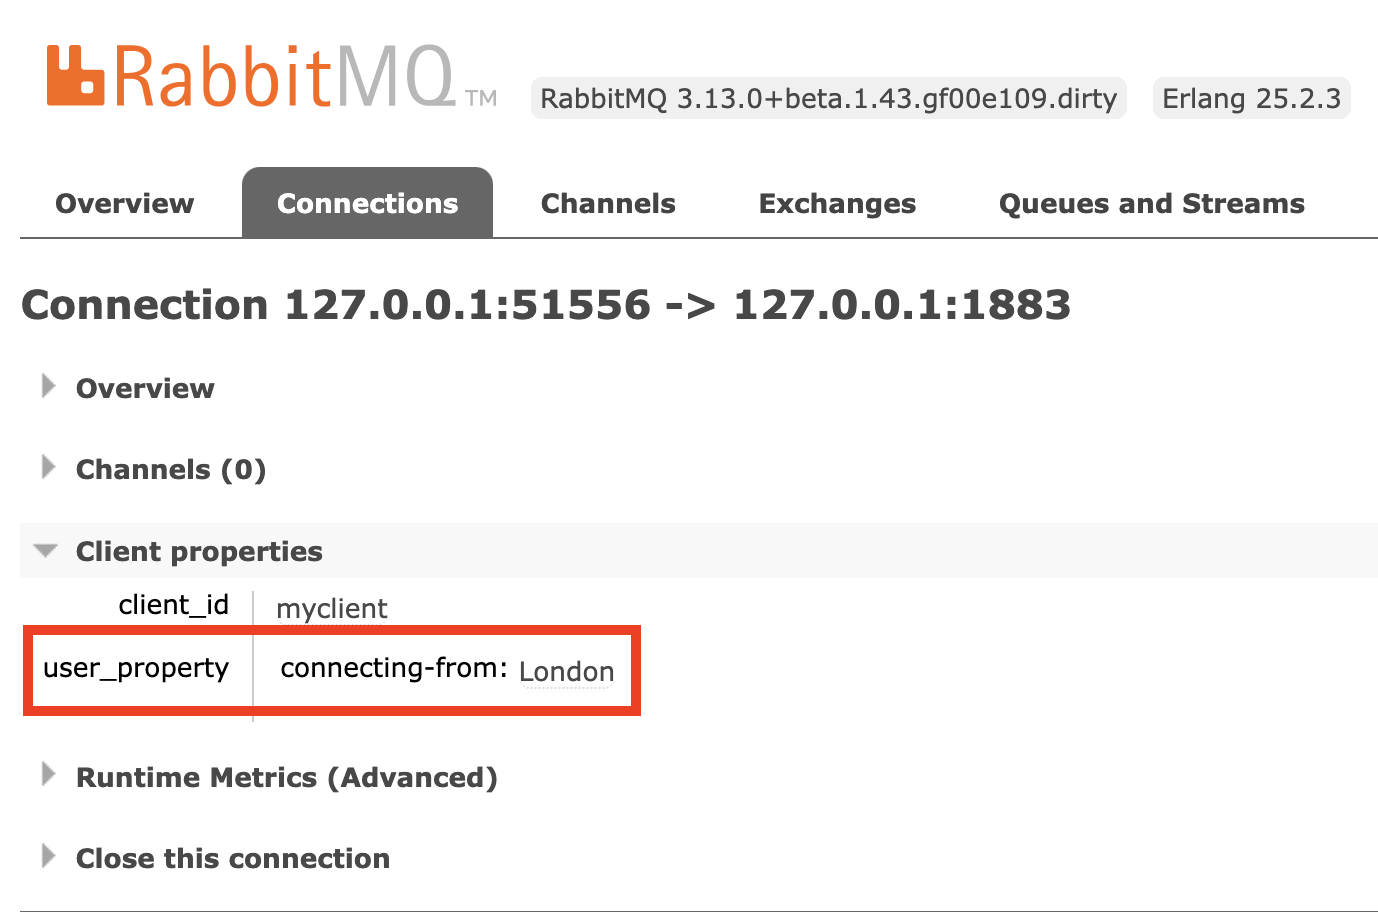Go to the Exchanges tab
Viewport: 1378px width, 912px height.
click(837, 204)
